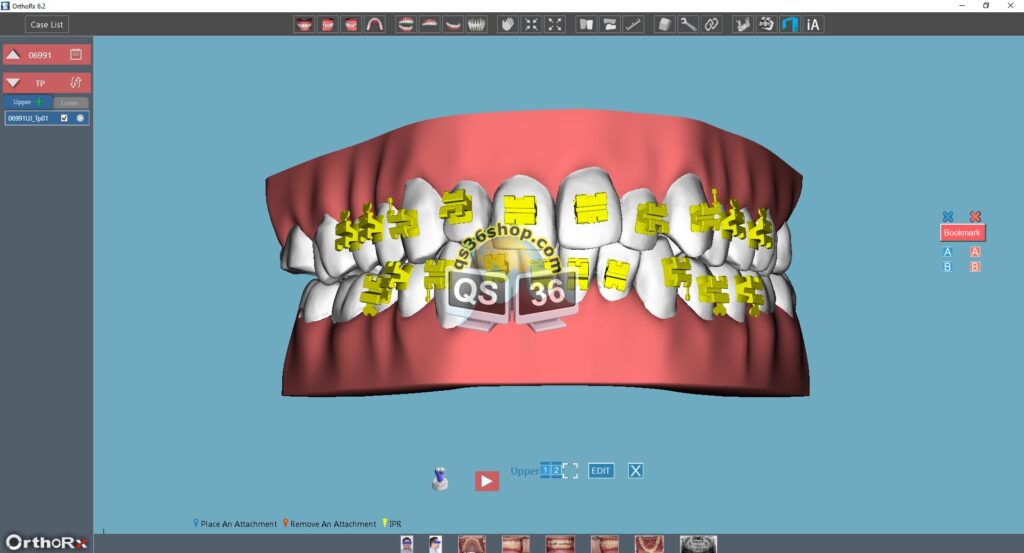
Task: Click the red Bookmark button
Action: click(x=962, y=232)
